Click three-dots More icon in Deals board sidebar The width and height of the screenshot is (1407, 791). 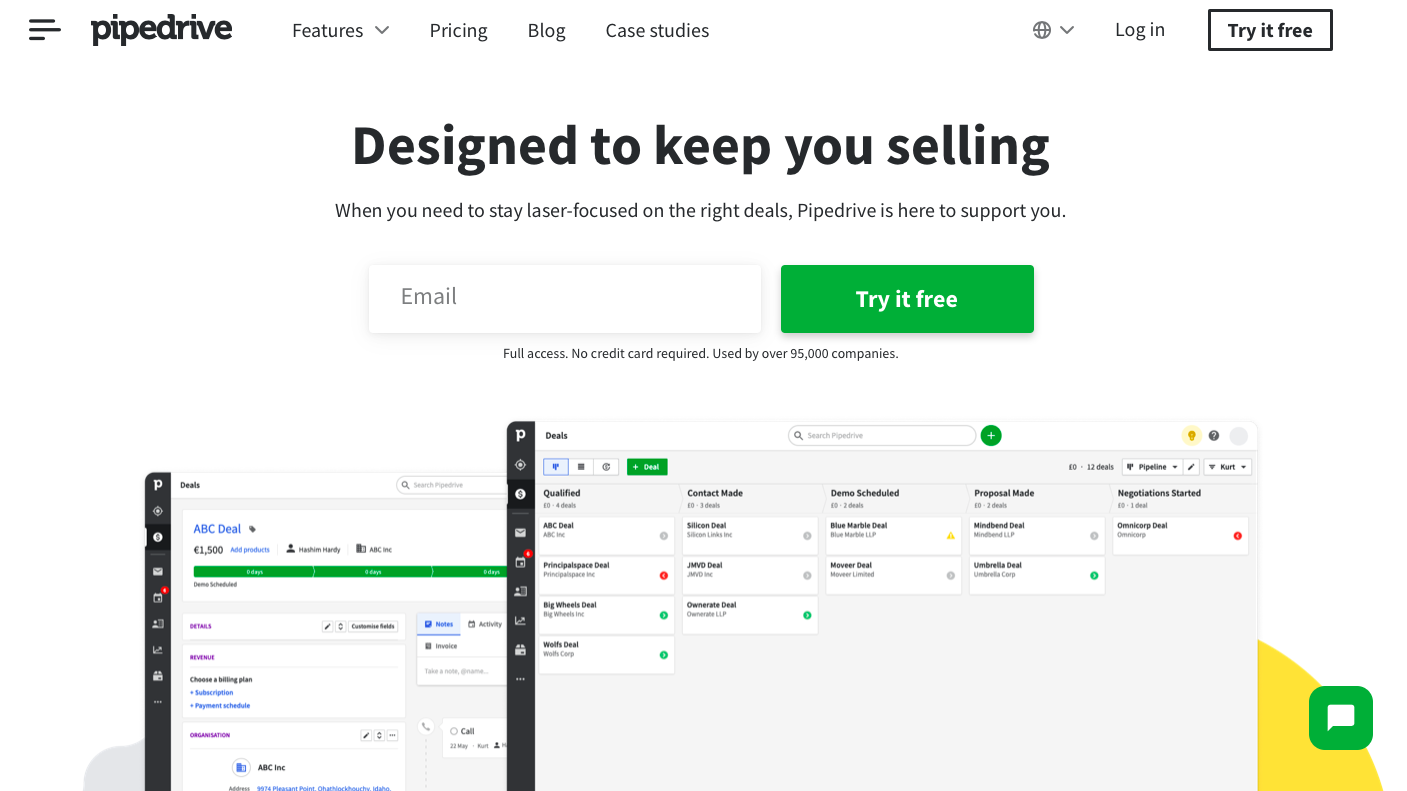[x=520, y=679]
